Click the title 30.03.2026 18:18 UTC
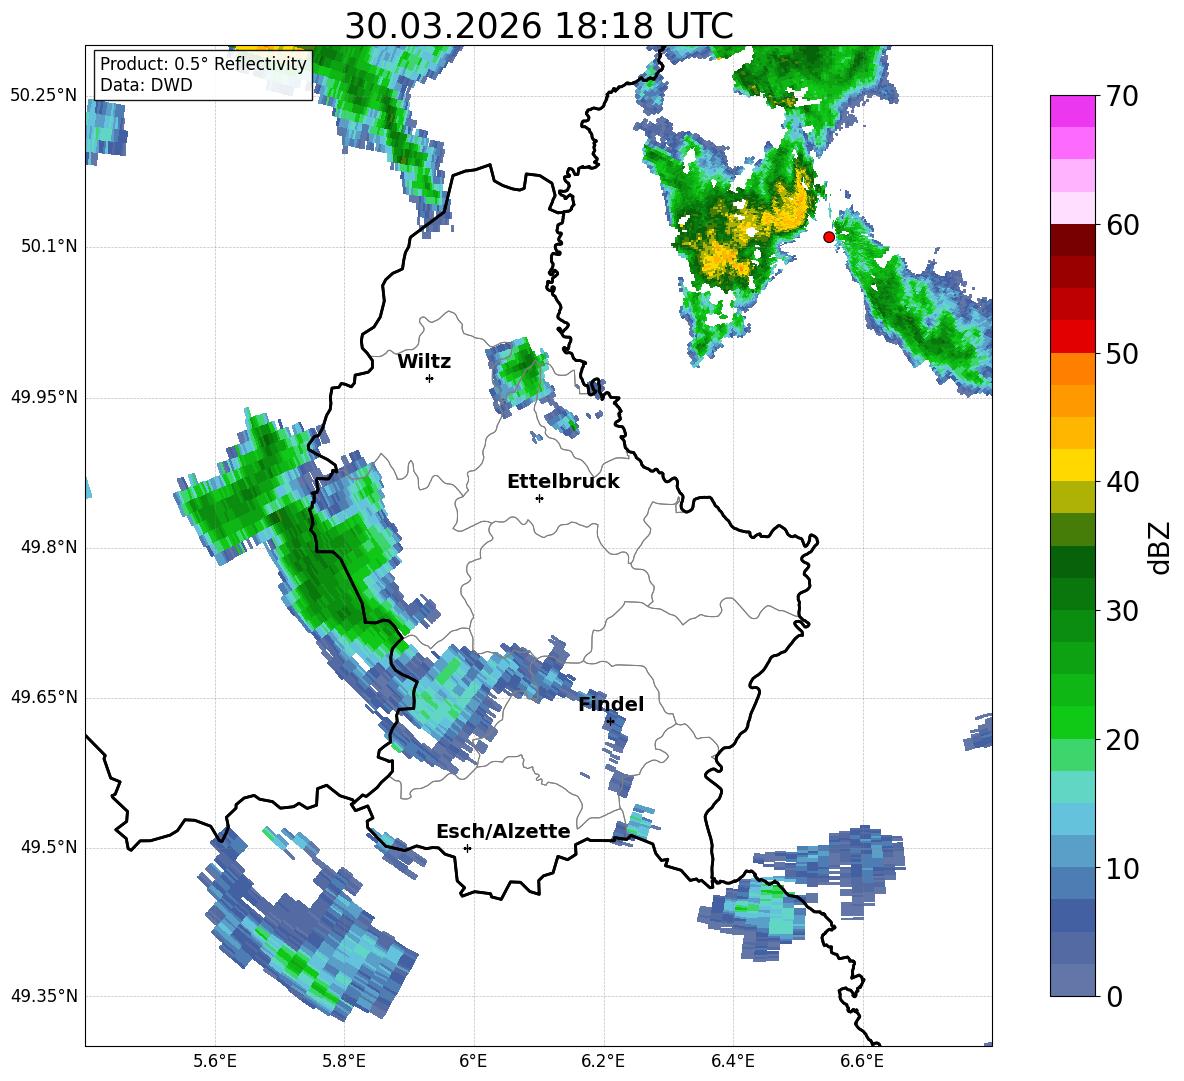Image resolution: width=1184 pixels, height=1081 pixels. 539,26
